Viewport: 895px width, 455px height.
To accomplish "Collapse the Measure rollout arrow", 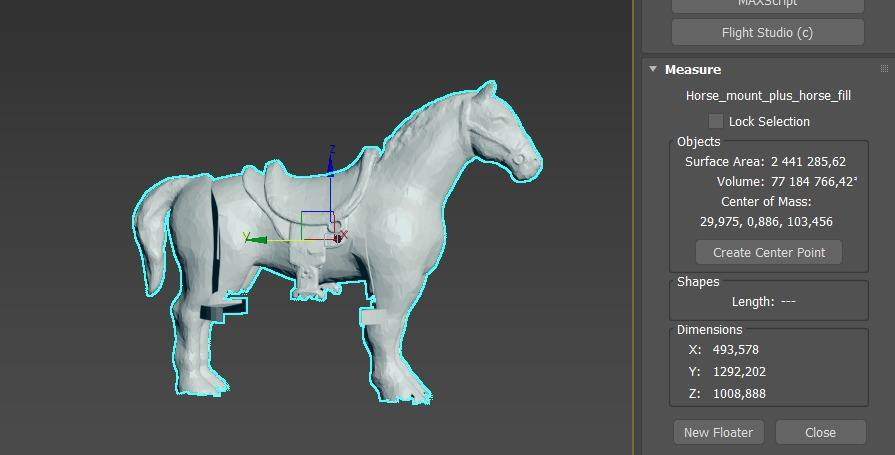I will 653,69.
